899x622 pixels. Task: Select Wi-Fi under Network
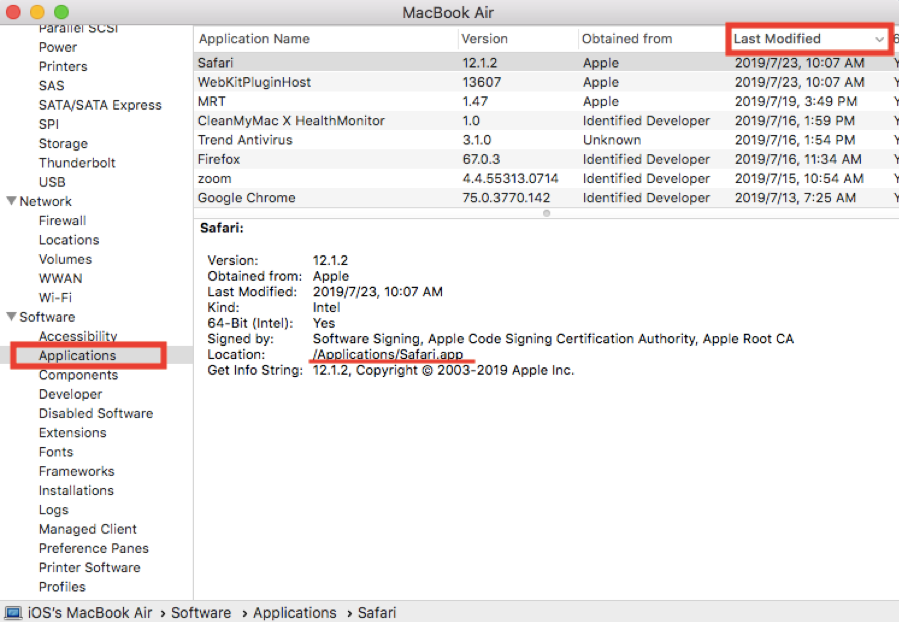click(x=55, y=298)
